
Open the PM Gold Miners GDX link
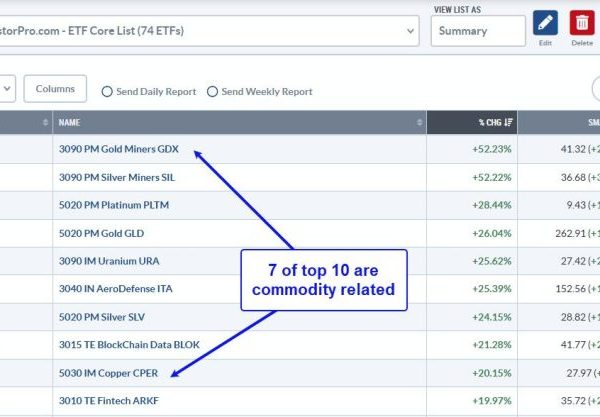(118, 150)
